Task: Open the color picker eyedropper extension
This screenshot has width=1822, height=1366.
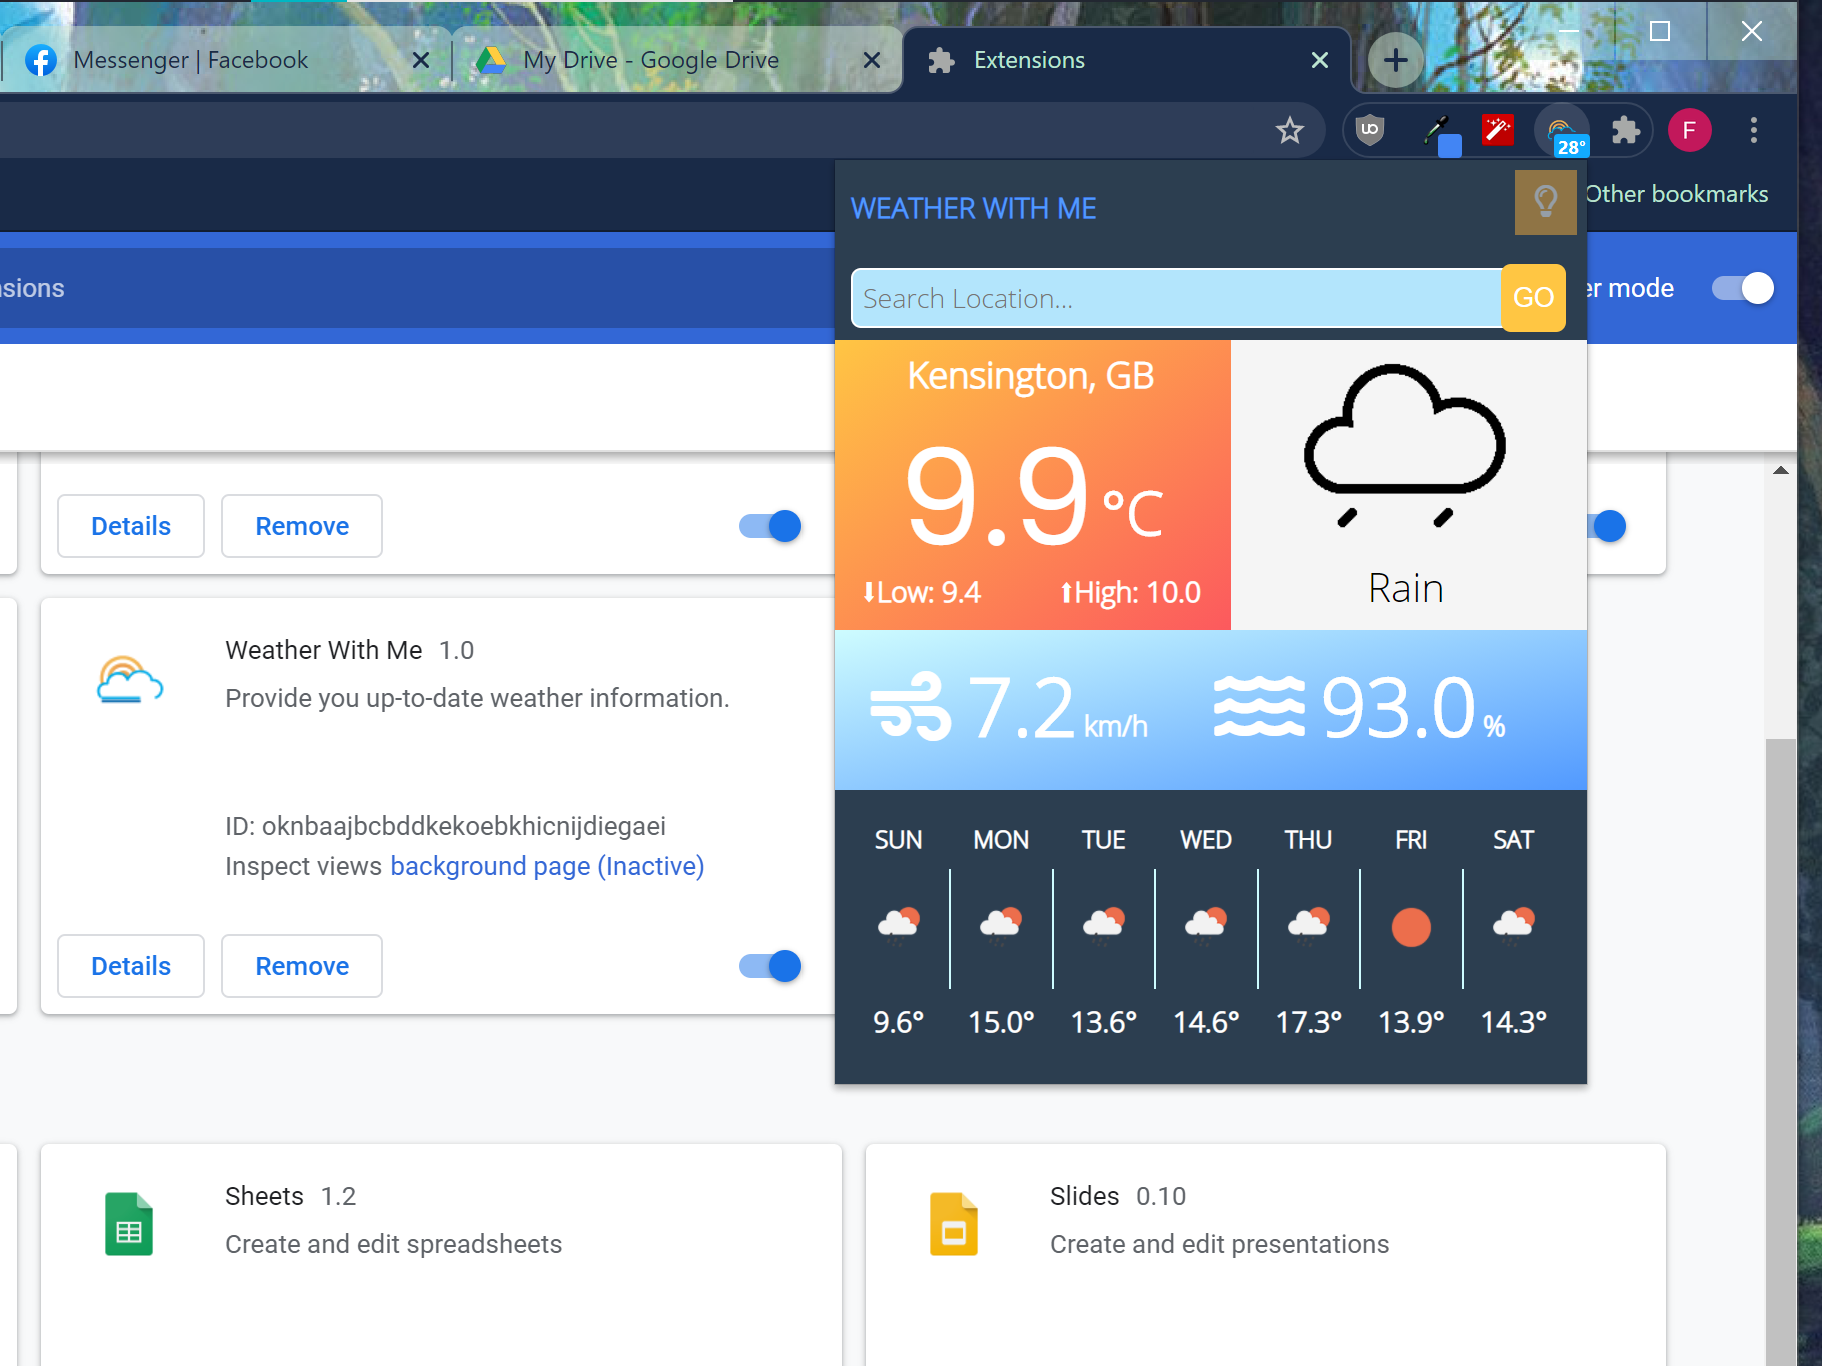Action: [1438, 131]
